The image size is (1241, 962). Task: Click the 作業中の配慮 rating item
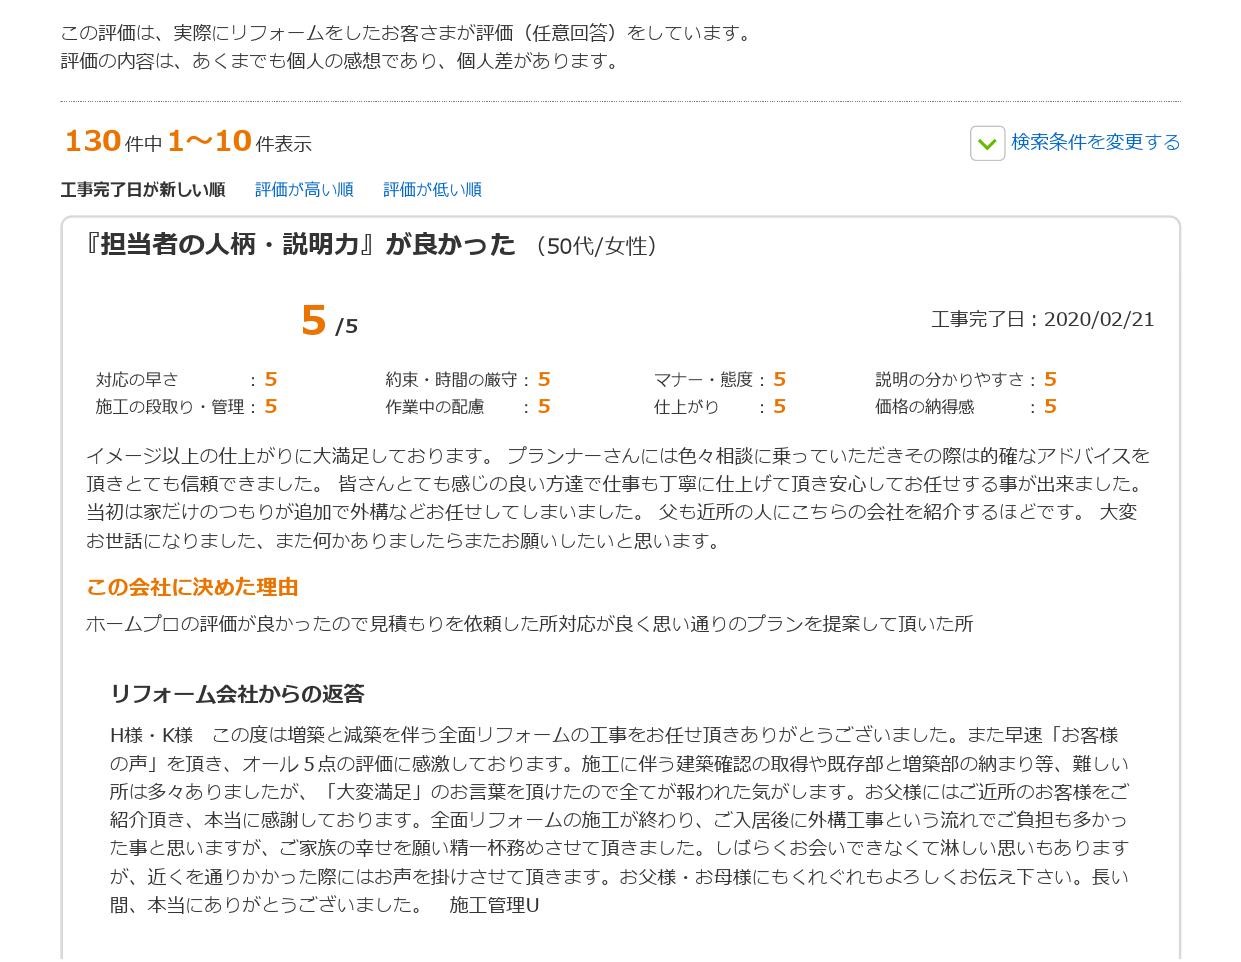point(467,407)
